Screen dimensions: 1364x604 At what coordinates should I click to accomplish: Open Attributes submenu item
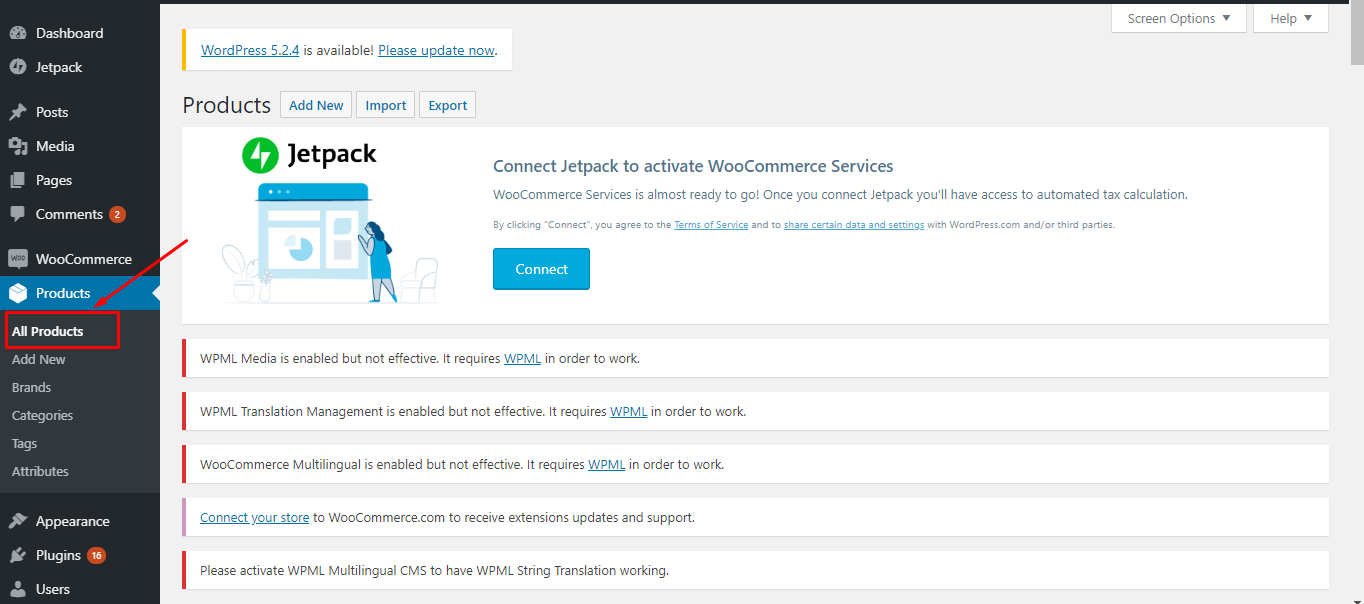[x=40, y=471]
